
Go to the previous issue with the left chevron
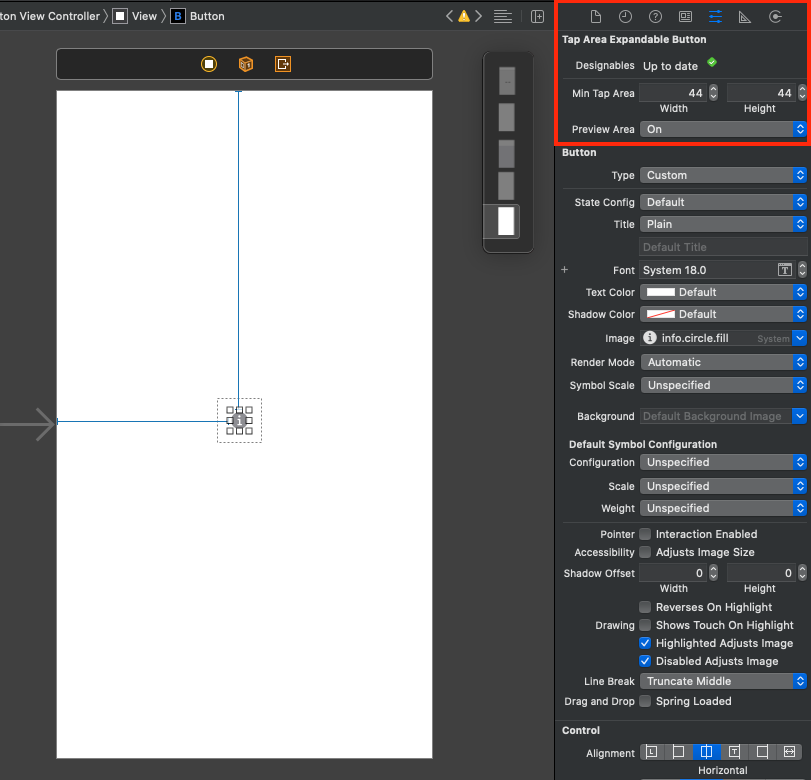[x=449, y=16]
